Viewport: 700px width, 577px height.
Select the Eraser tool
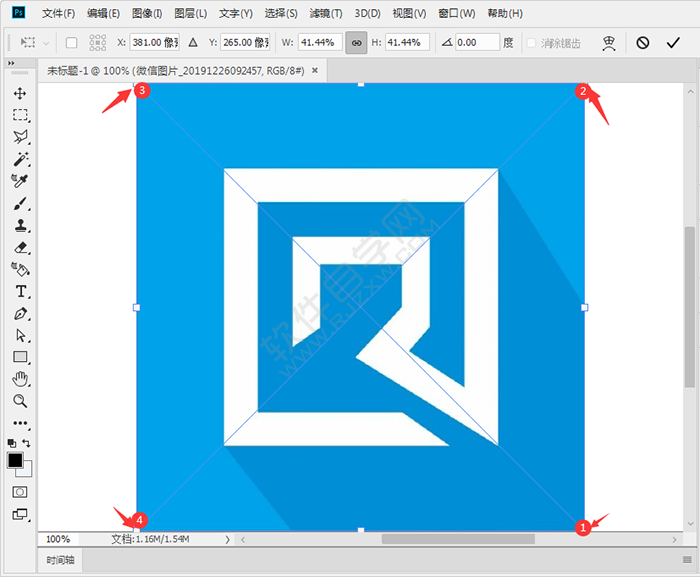(20, 247)
